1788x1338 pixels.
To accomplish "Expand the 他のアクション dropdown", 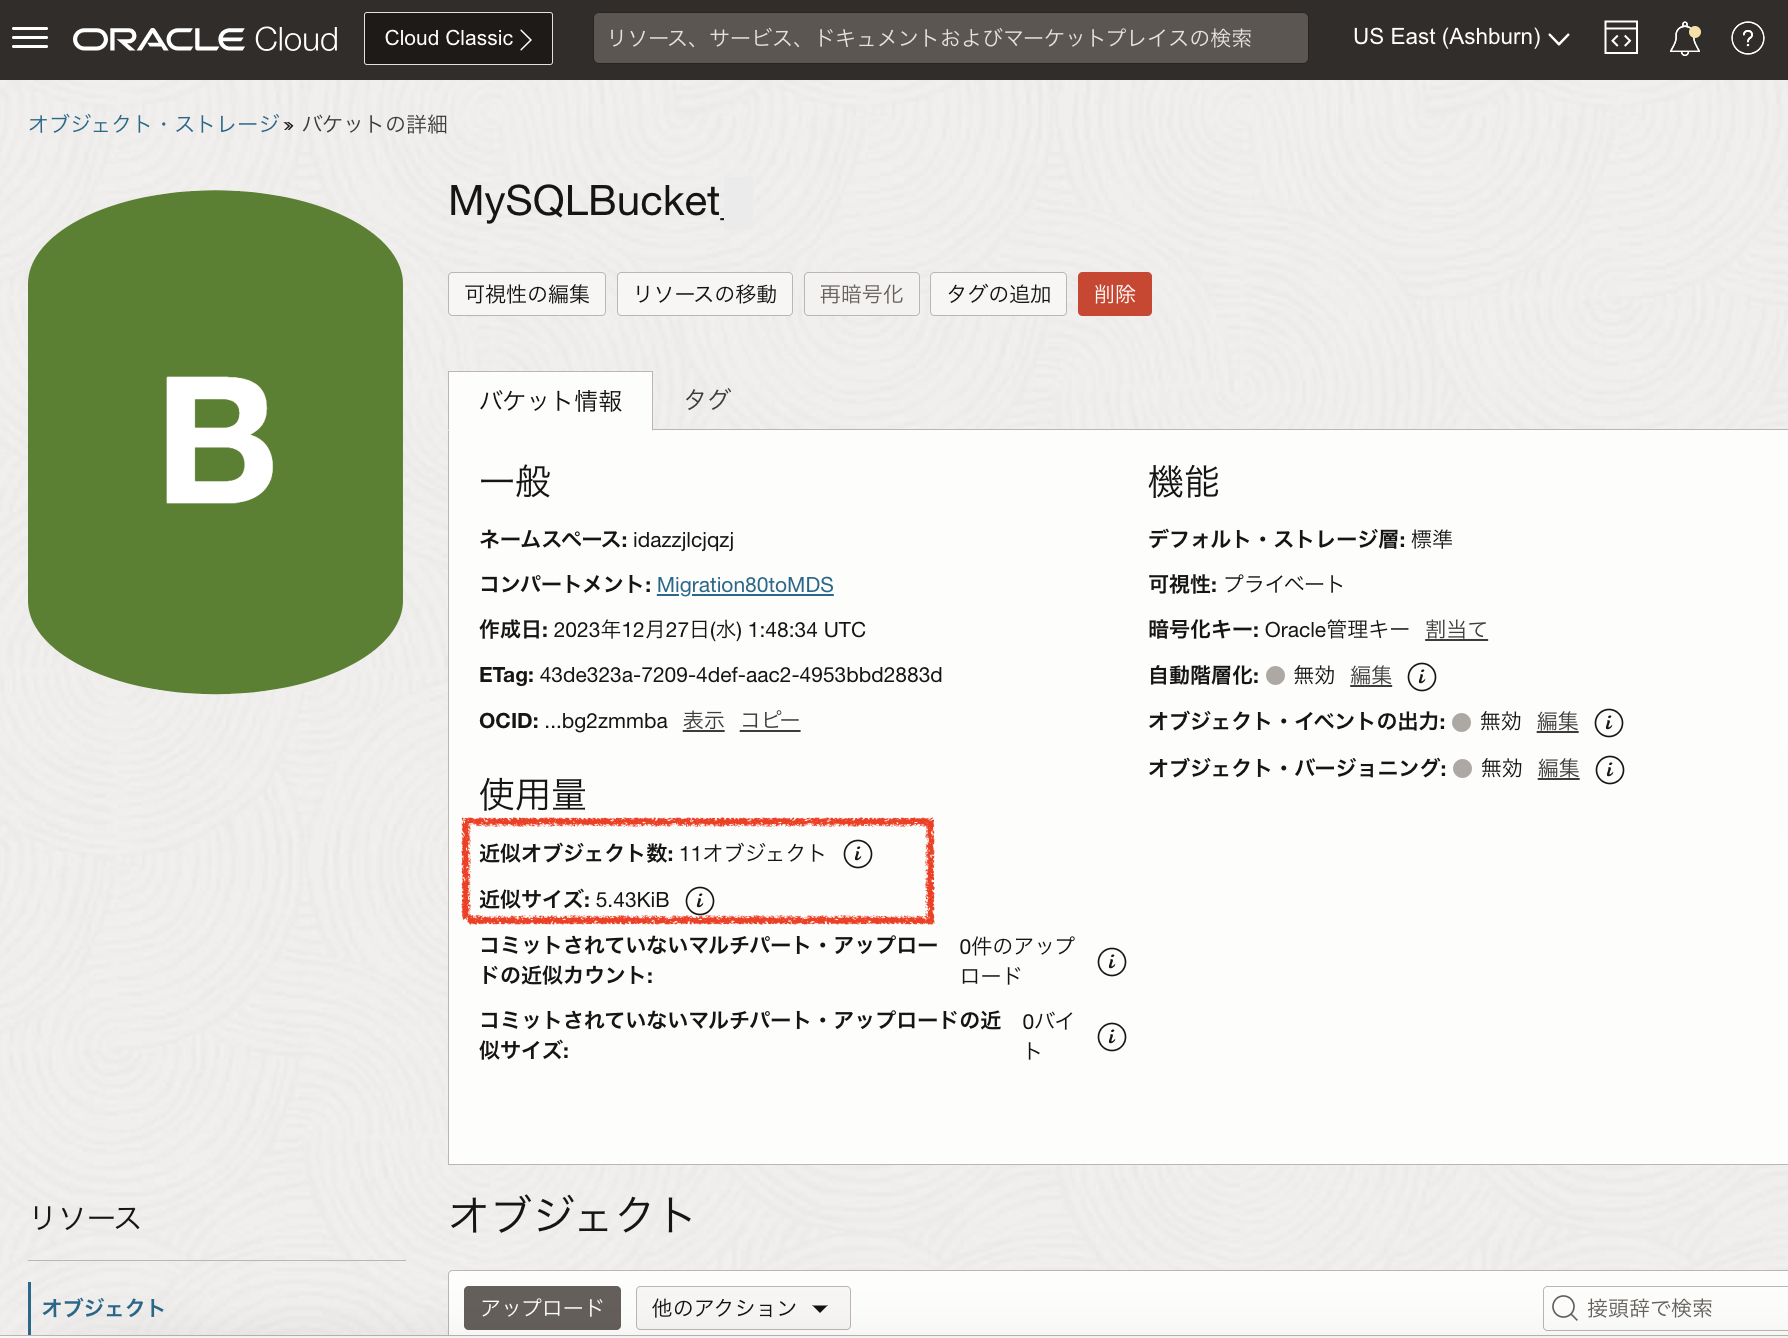I will tap(742, 1308).
